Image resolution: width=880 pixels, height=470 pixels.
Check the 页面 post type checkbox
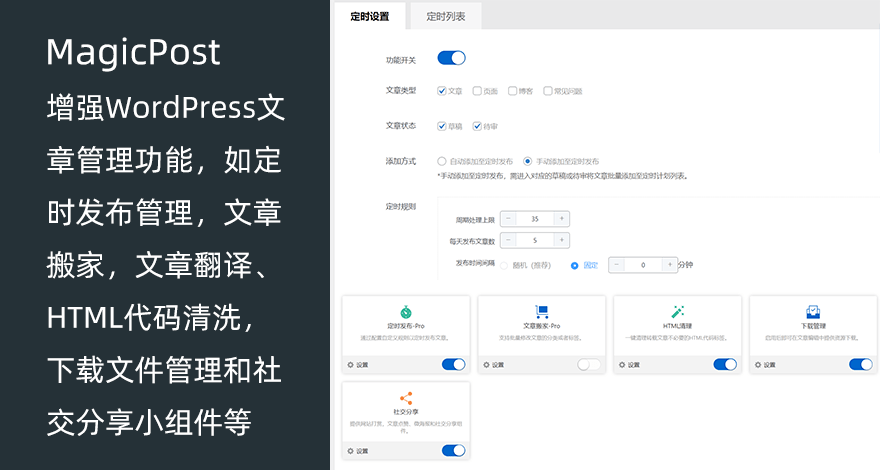[x=477, y=91]
